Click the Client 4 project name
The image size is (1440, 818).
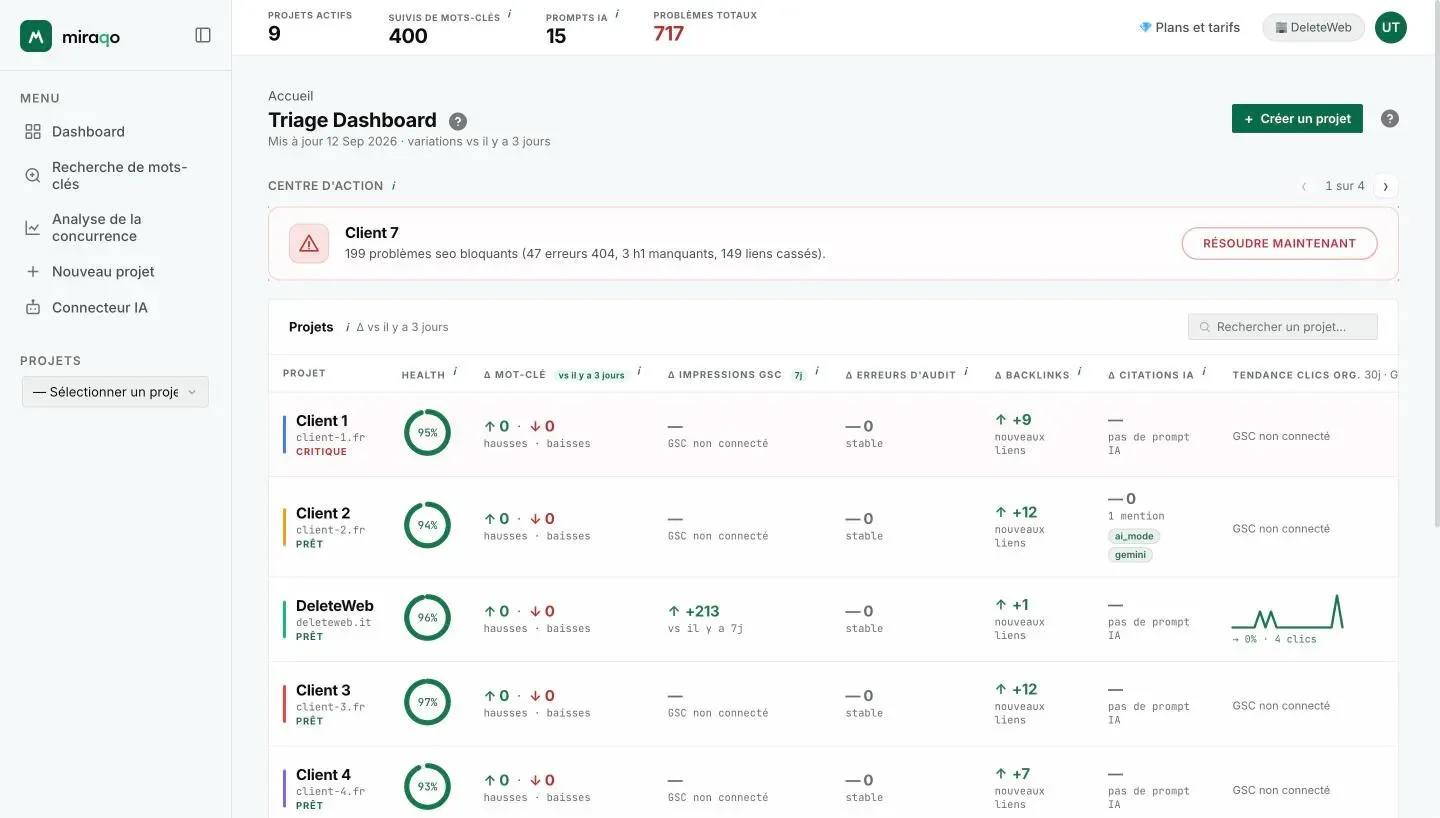323,774
